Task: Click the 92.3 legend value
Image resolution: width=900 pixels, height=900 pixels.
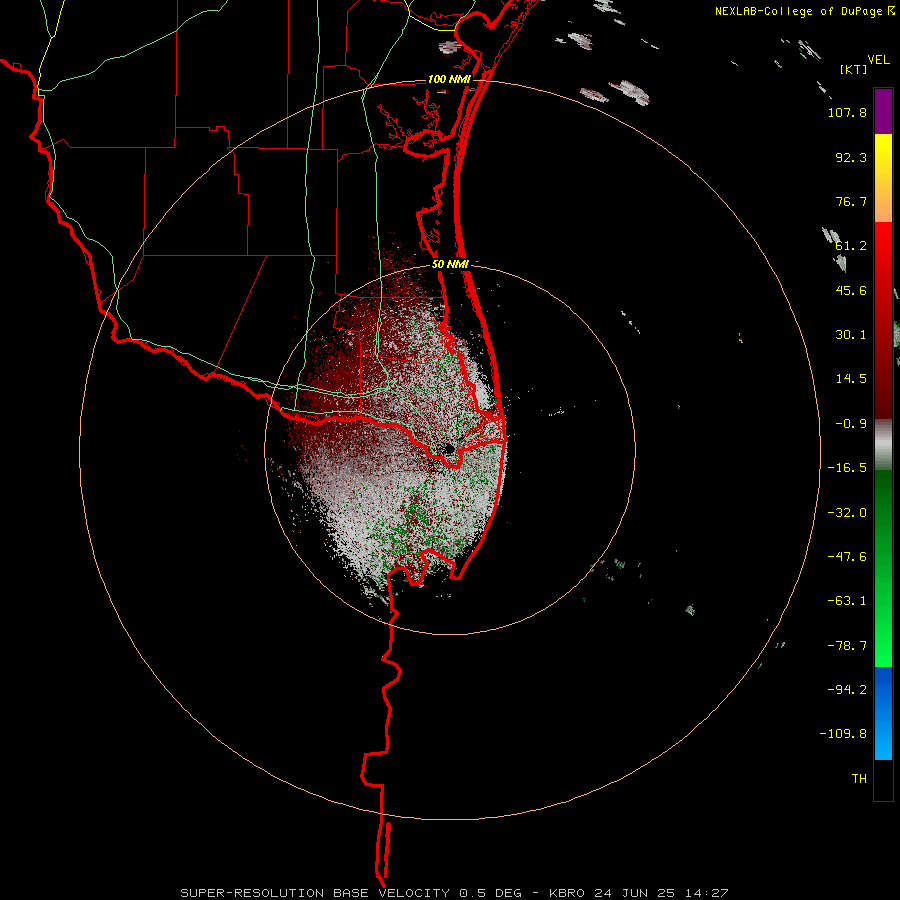Action: [851, 157]
